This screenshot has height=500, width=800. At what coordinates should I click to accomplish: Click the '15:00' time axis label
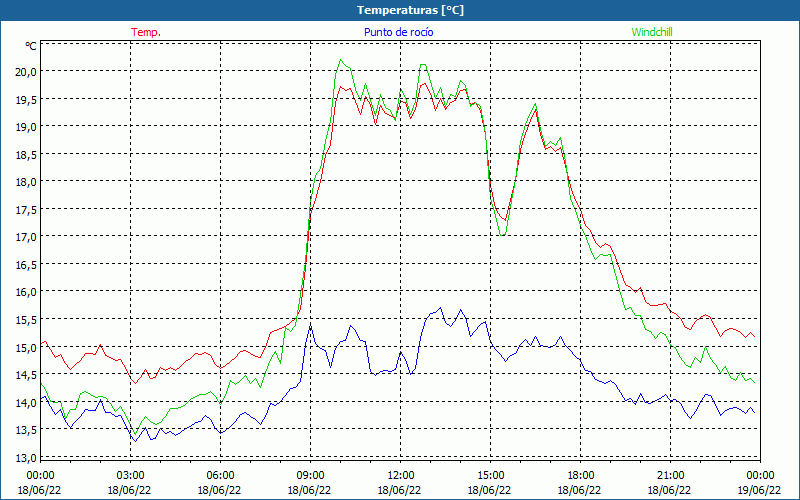(x=491, y=476)
